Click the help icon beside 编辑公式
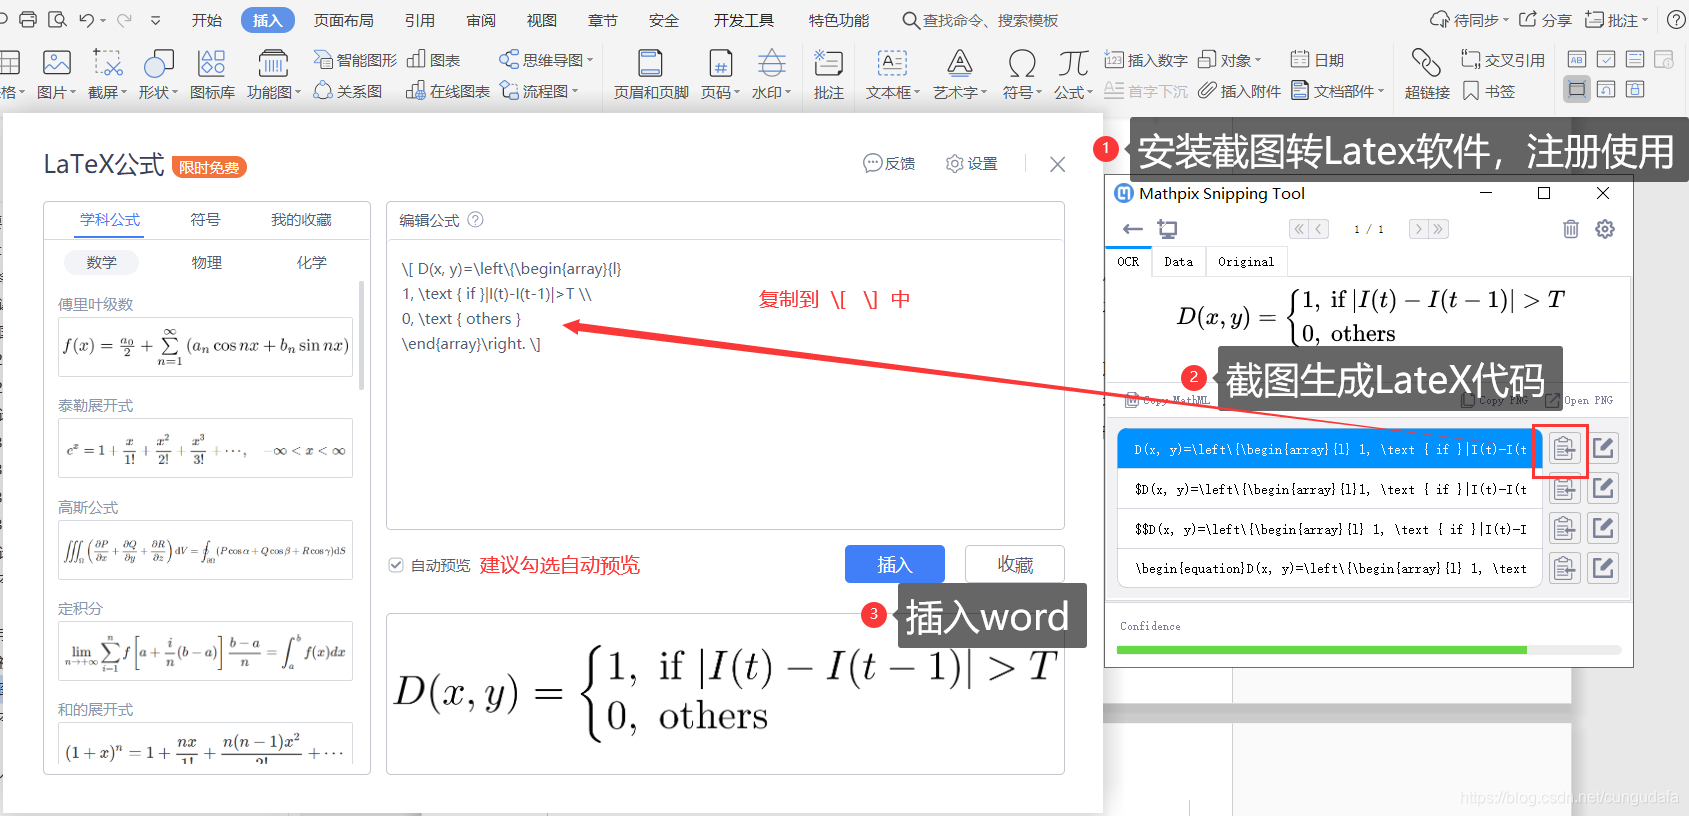Image resolution: width=1689 pixels, height=816 pixels. click(x=476, y=220)
